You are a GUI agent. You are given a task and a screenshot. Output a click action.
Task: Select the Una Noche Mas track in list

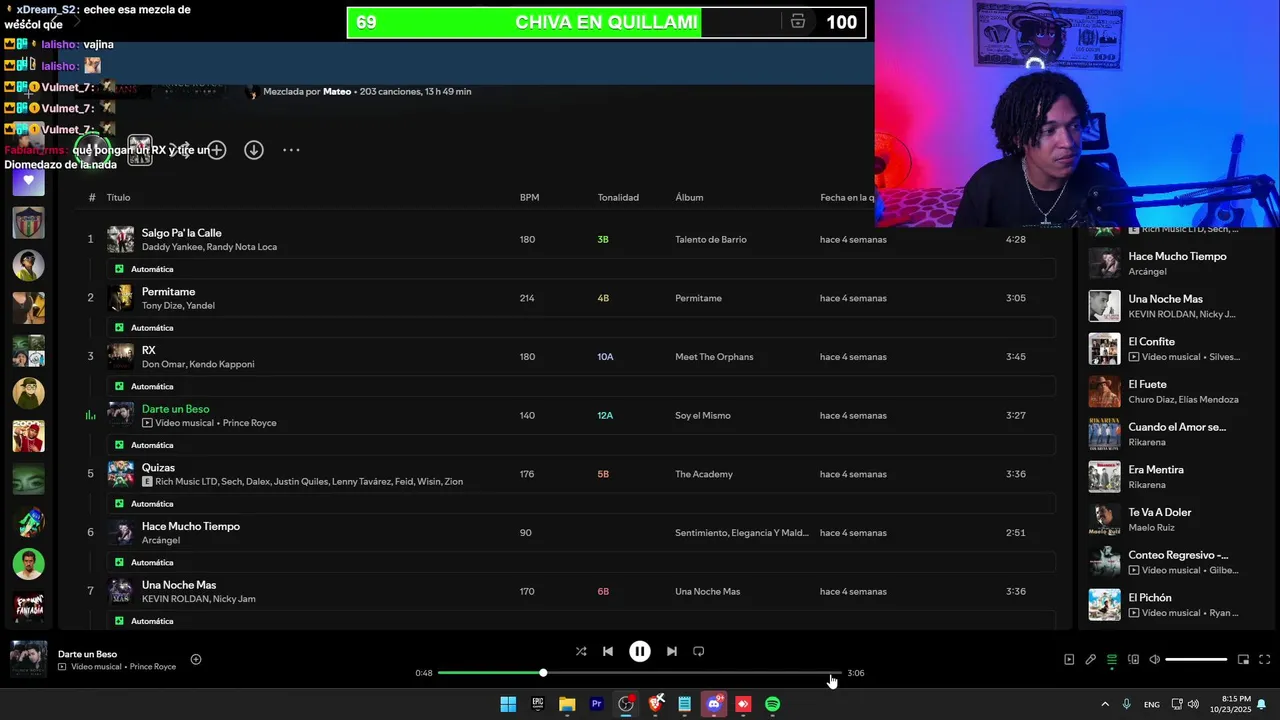[179, 585]
